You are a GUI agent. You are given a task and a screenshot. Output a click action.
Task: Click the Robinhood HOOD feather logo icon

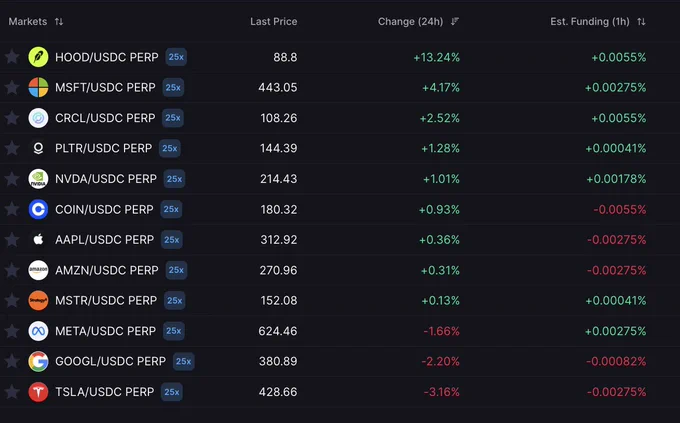(x=38, y=57)
